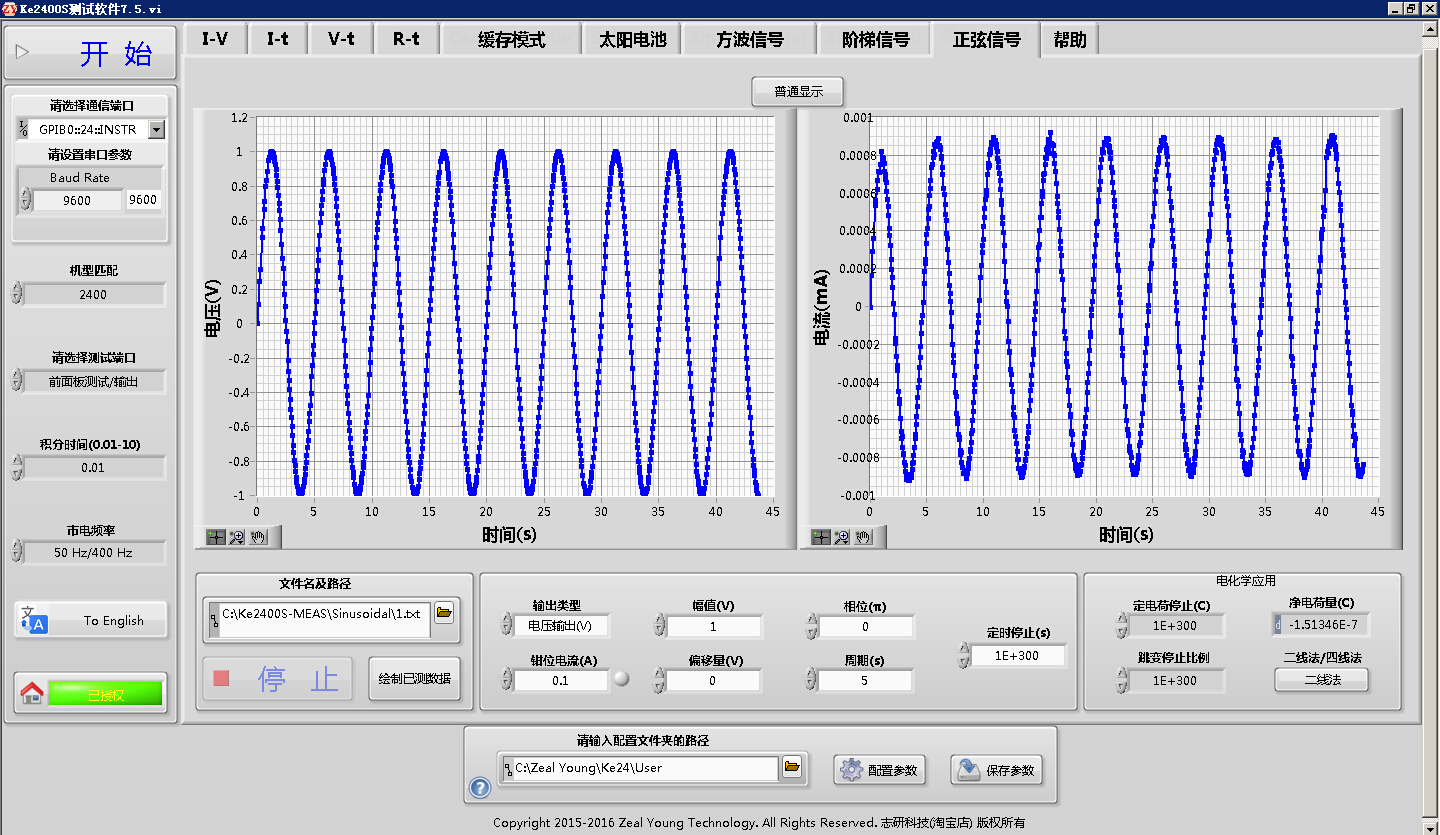Step the 幅值(V) value
The width and height of the screenshot is (1440, 835).
coord(659,626)
